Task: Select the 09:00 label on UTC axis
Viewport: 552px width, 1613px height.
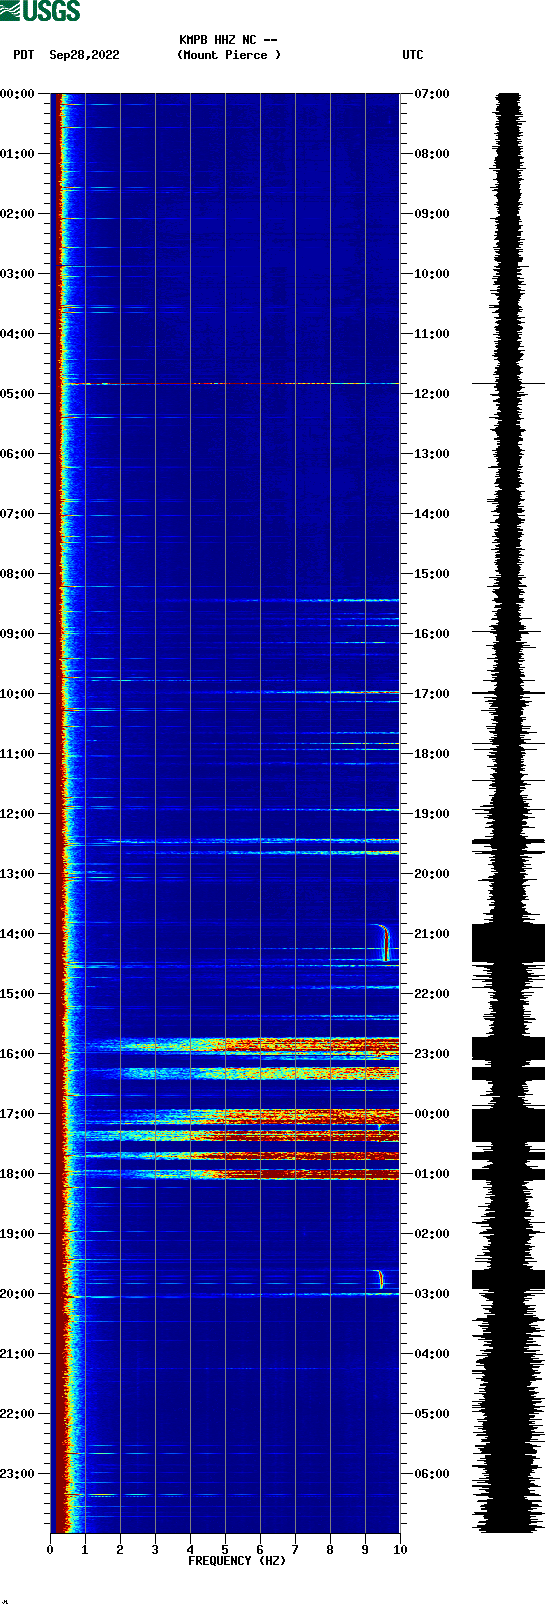Action: tap(432, 214)
